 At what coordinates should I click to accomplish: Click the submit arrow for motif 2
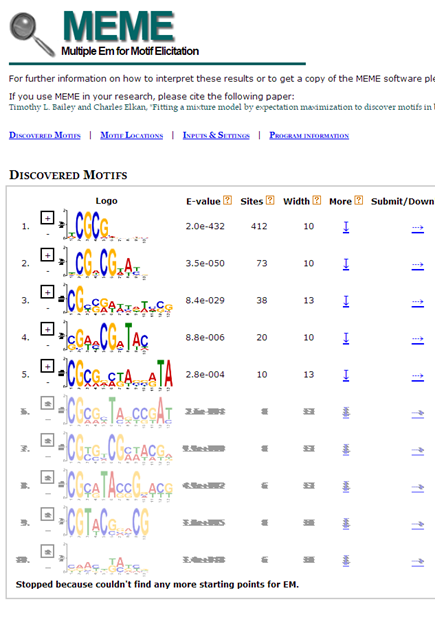click(x=418, y=265)
